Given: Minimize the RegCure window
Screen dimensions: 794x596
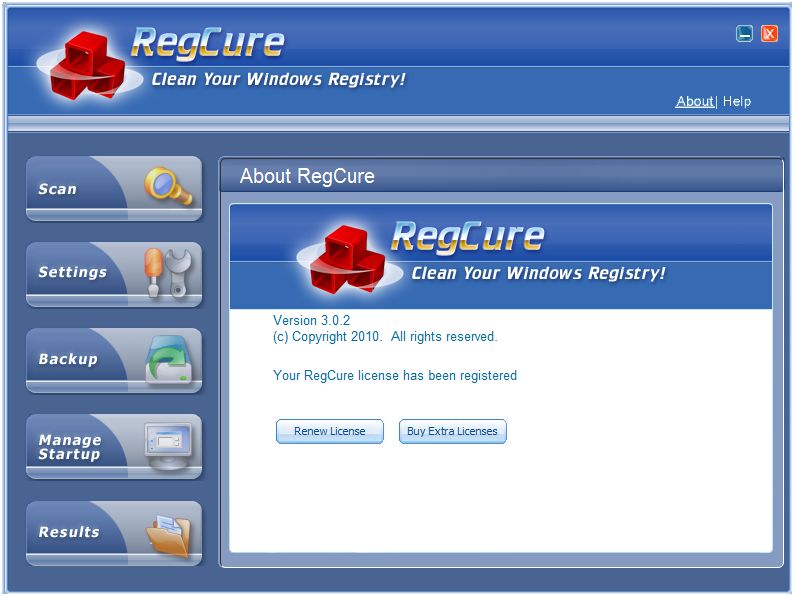Looking at the screenshot, I should coord(744,34).
